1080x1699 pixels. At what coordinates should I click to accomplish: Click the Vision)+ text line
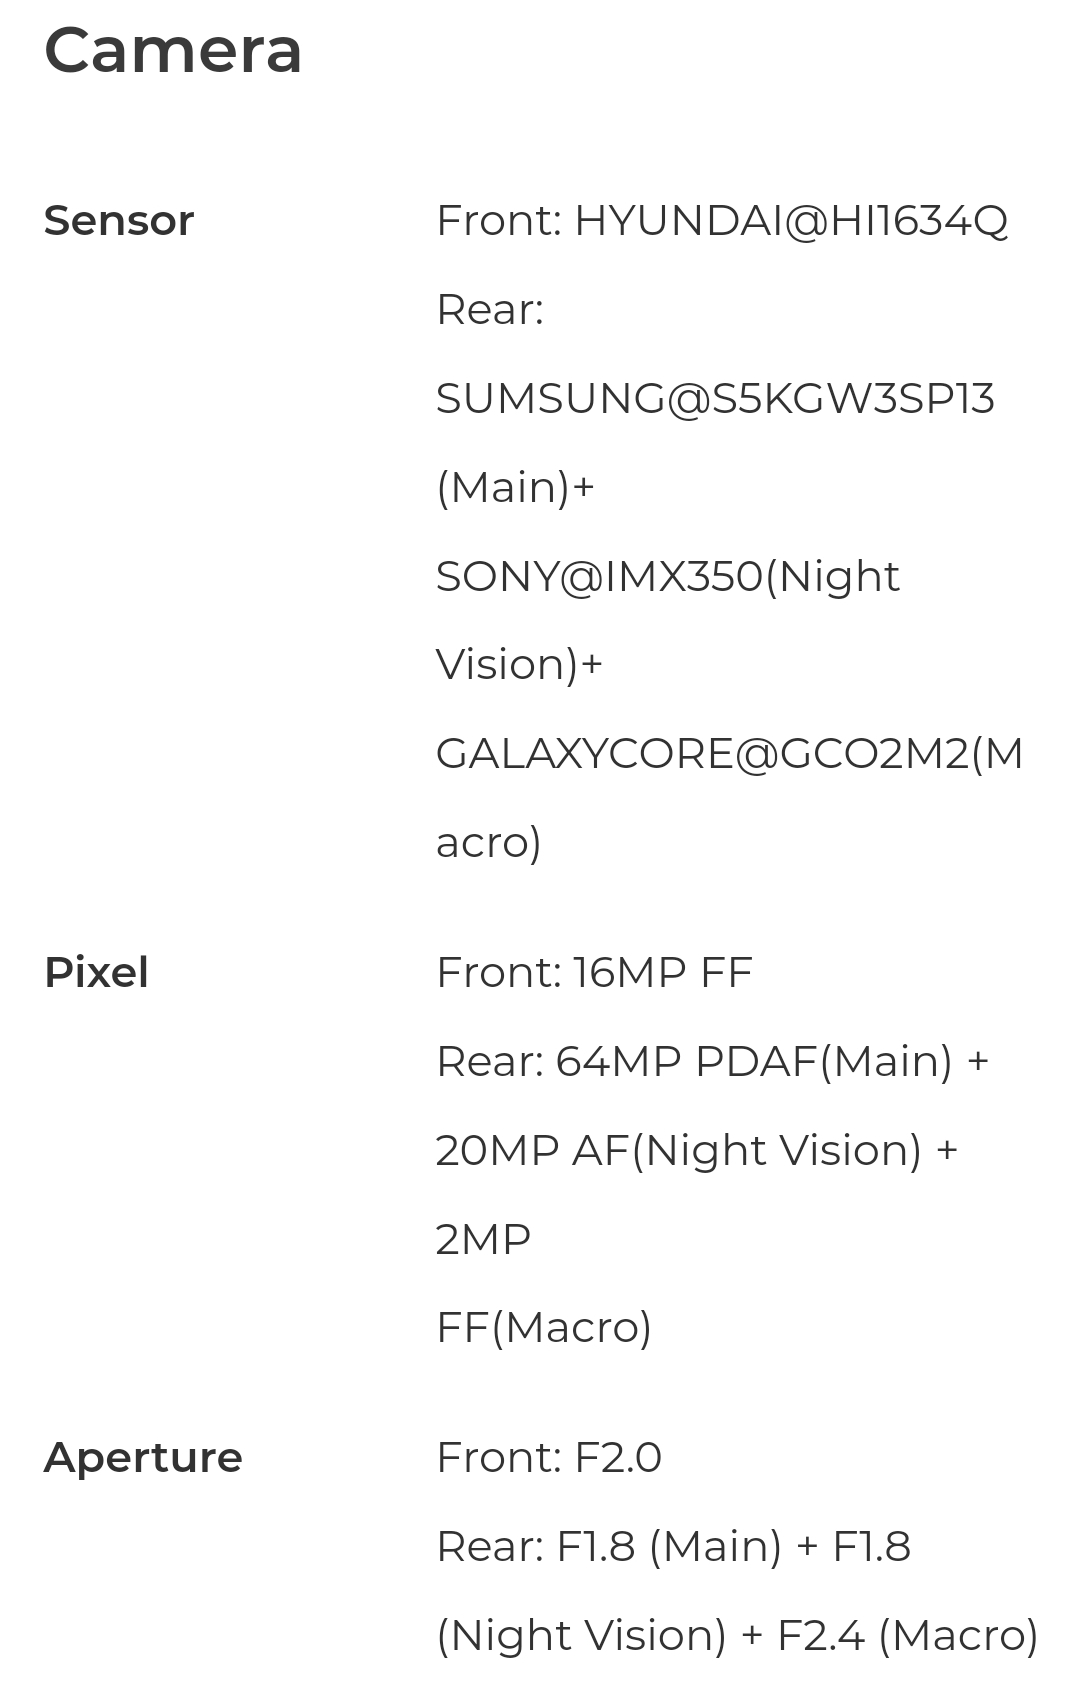click(x=519, y=664)
